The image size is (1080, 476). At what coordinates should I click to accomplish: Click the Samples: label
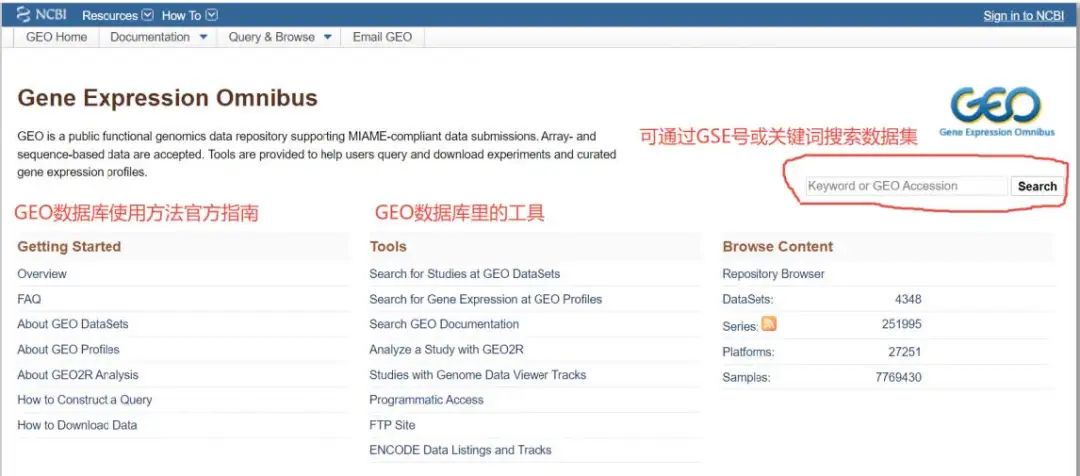coord(747,377)
